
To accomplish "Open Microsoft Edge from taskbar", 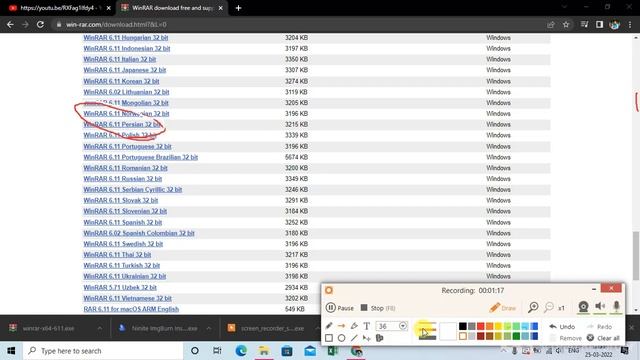I will (x=241, y=351).
